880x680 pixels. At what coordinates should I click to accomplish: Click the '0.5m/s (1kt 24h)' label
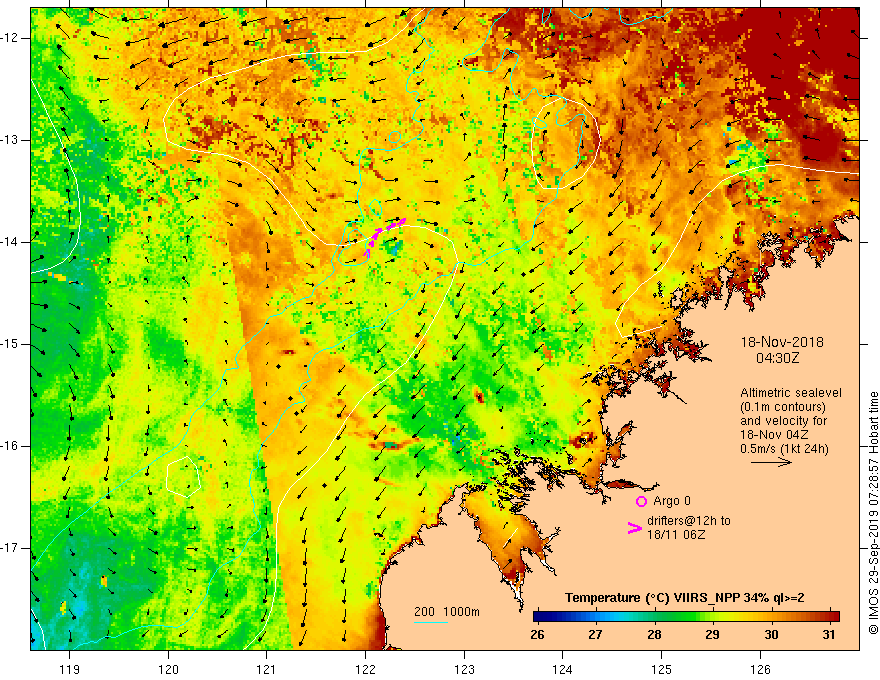point(784,448)
